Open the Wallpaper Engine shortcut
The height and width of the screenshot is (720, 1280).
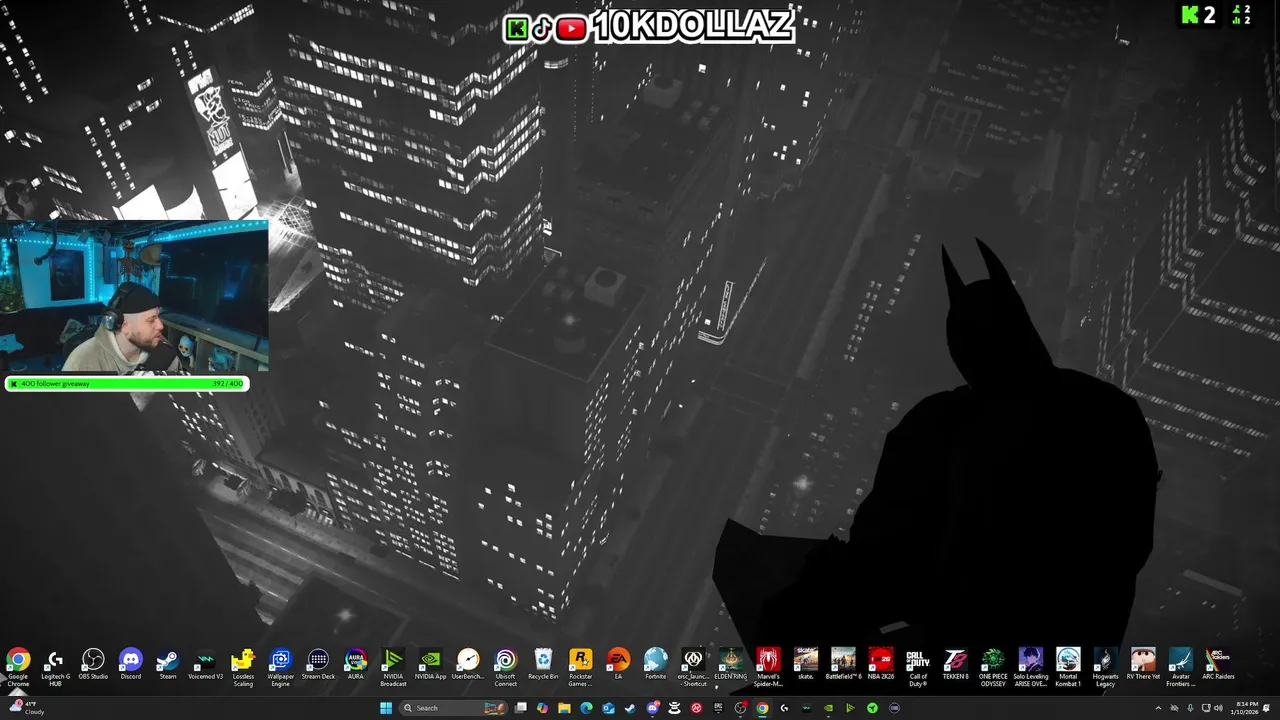[x=281, y=667]
